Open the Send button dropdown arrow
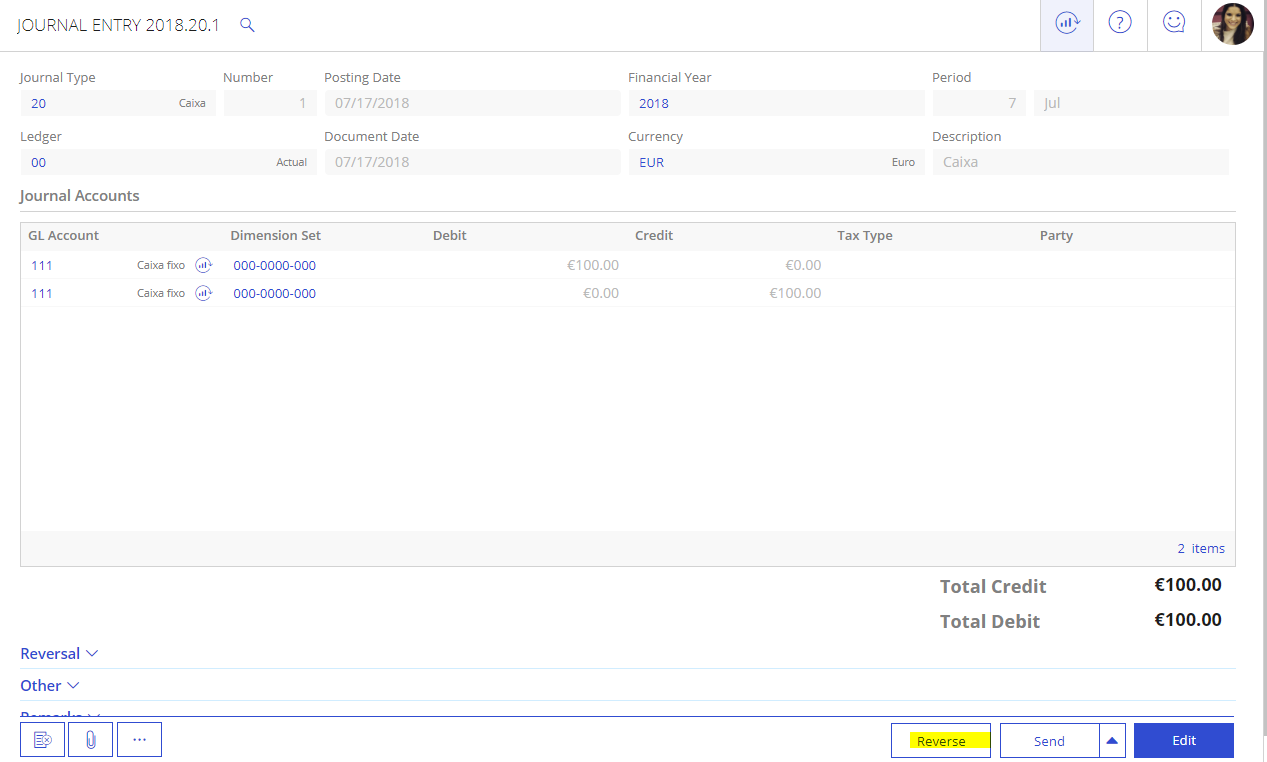Image resolution: width=1267 pixels, height=762 pixels. coord(1112,741)
